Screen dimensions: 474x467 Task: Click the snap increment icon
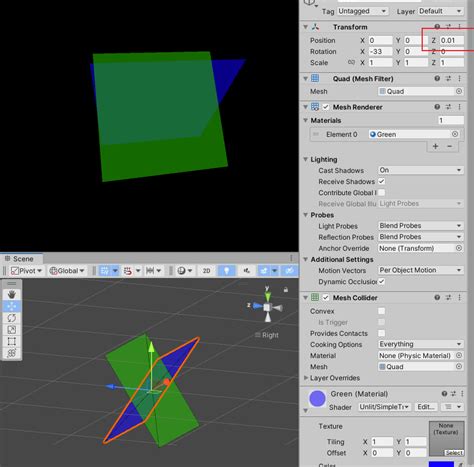coord(150,271)
